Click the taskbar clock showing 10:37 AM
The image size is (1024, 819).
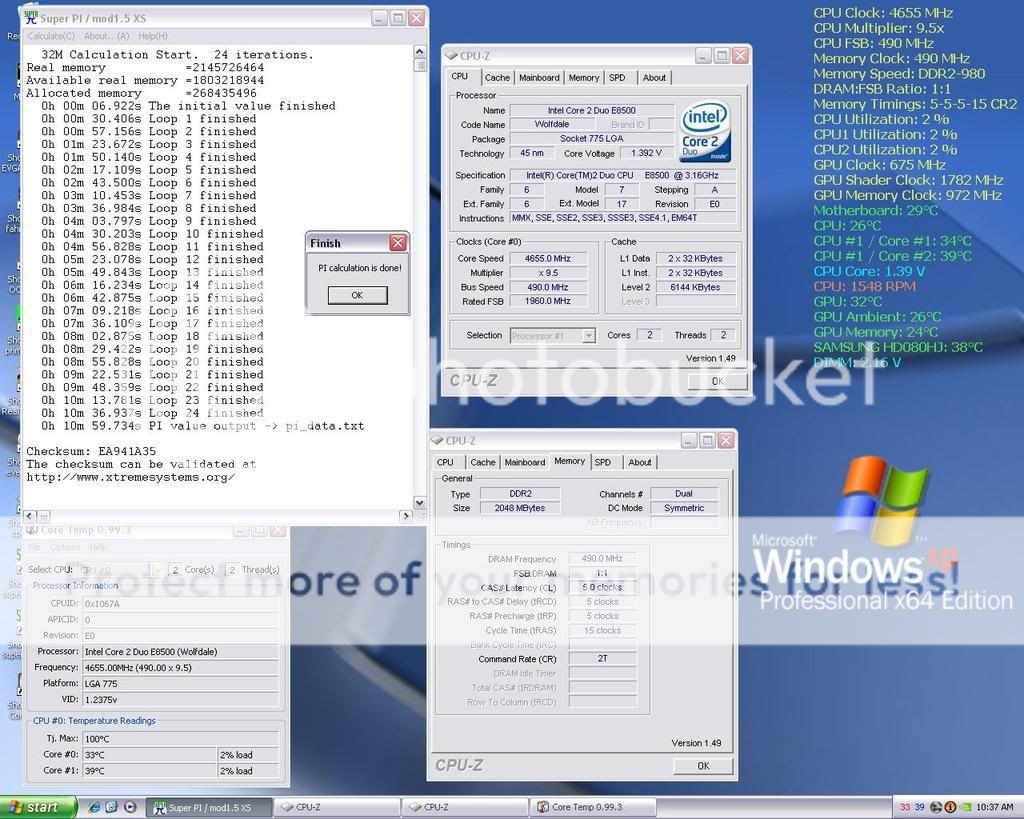click(995, 807)
